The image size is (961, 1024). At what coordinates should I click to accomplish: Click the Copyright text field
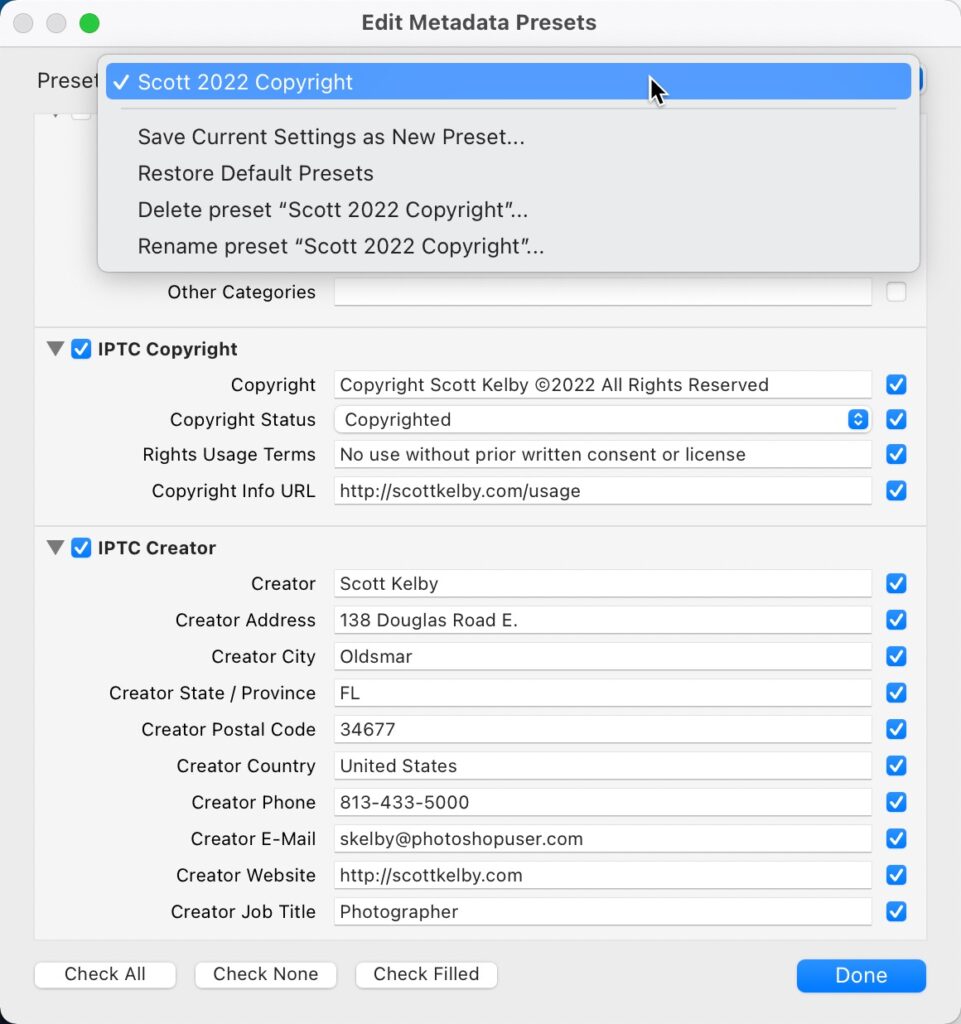point(603,385)
